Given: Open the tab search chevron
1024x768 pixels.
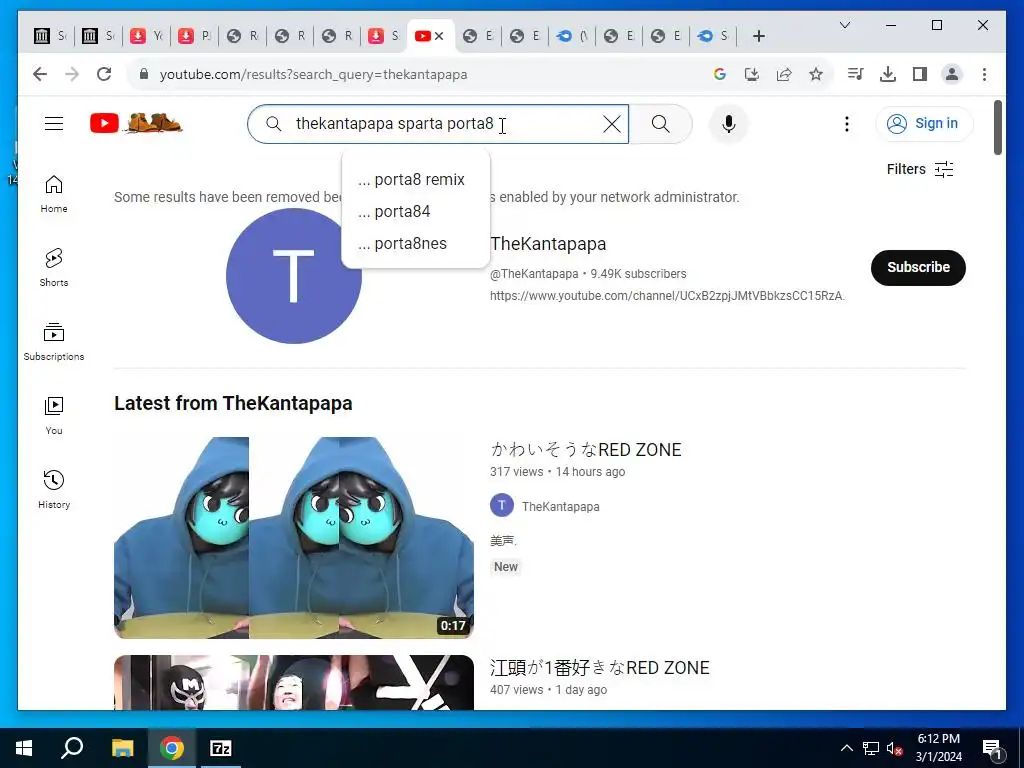Looking at the screenshot, I should pyautogui.click(x=844, y=25).
